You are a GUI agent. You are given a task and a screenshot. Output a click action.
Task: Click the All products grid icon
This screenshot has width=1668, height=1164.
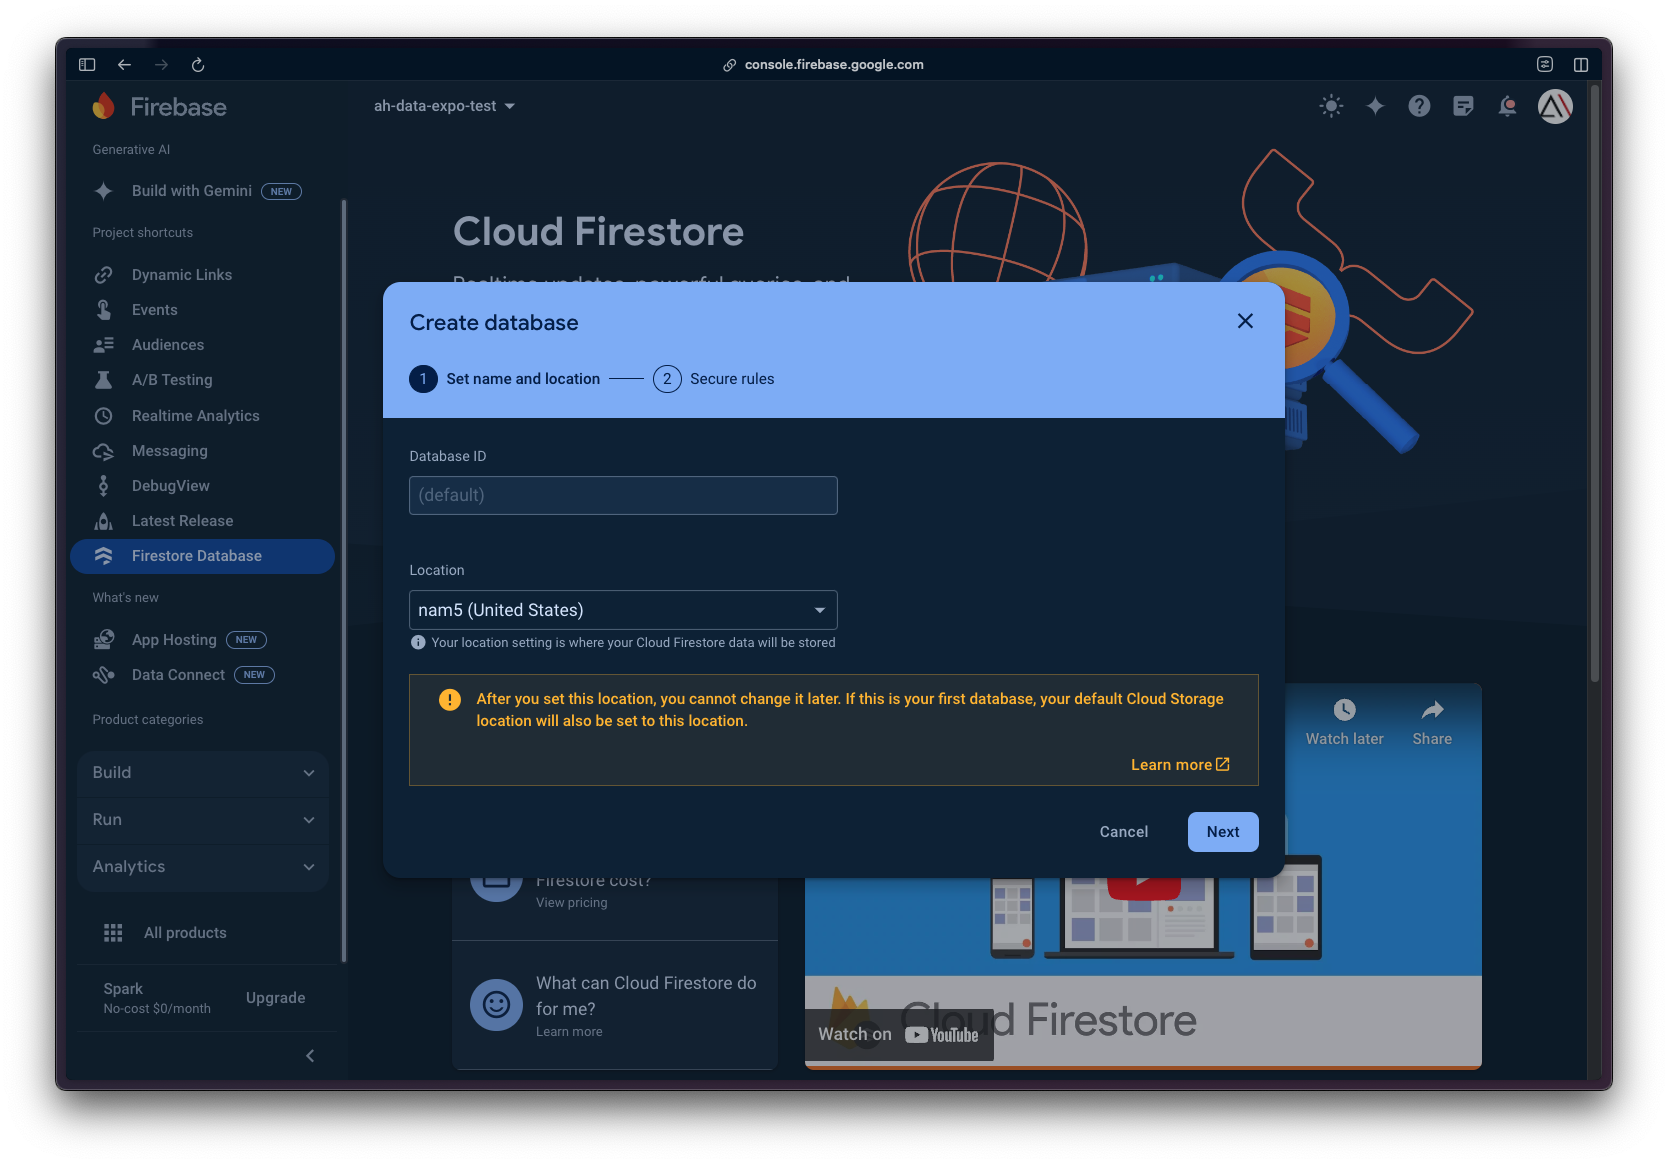pyautogui.click(x=113, y=933)
